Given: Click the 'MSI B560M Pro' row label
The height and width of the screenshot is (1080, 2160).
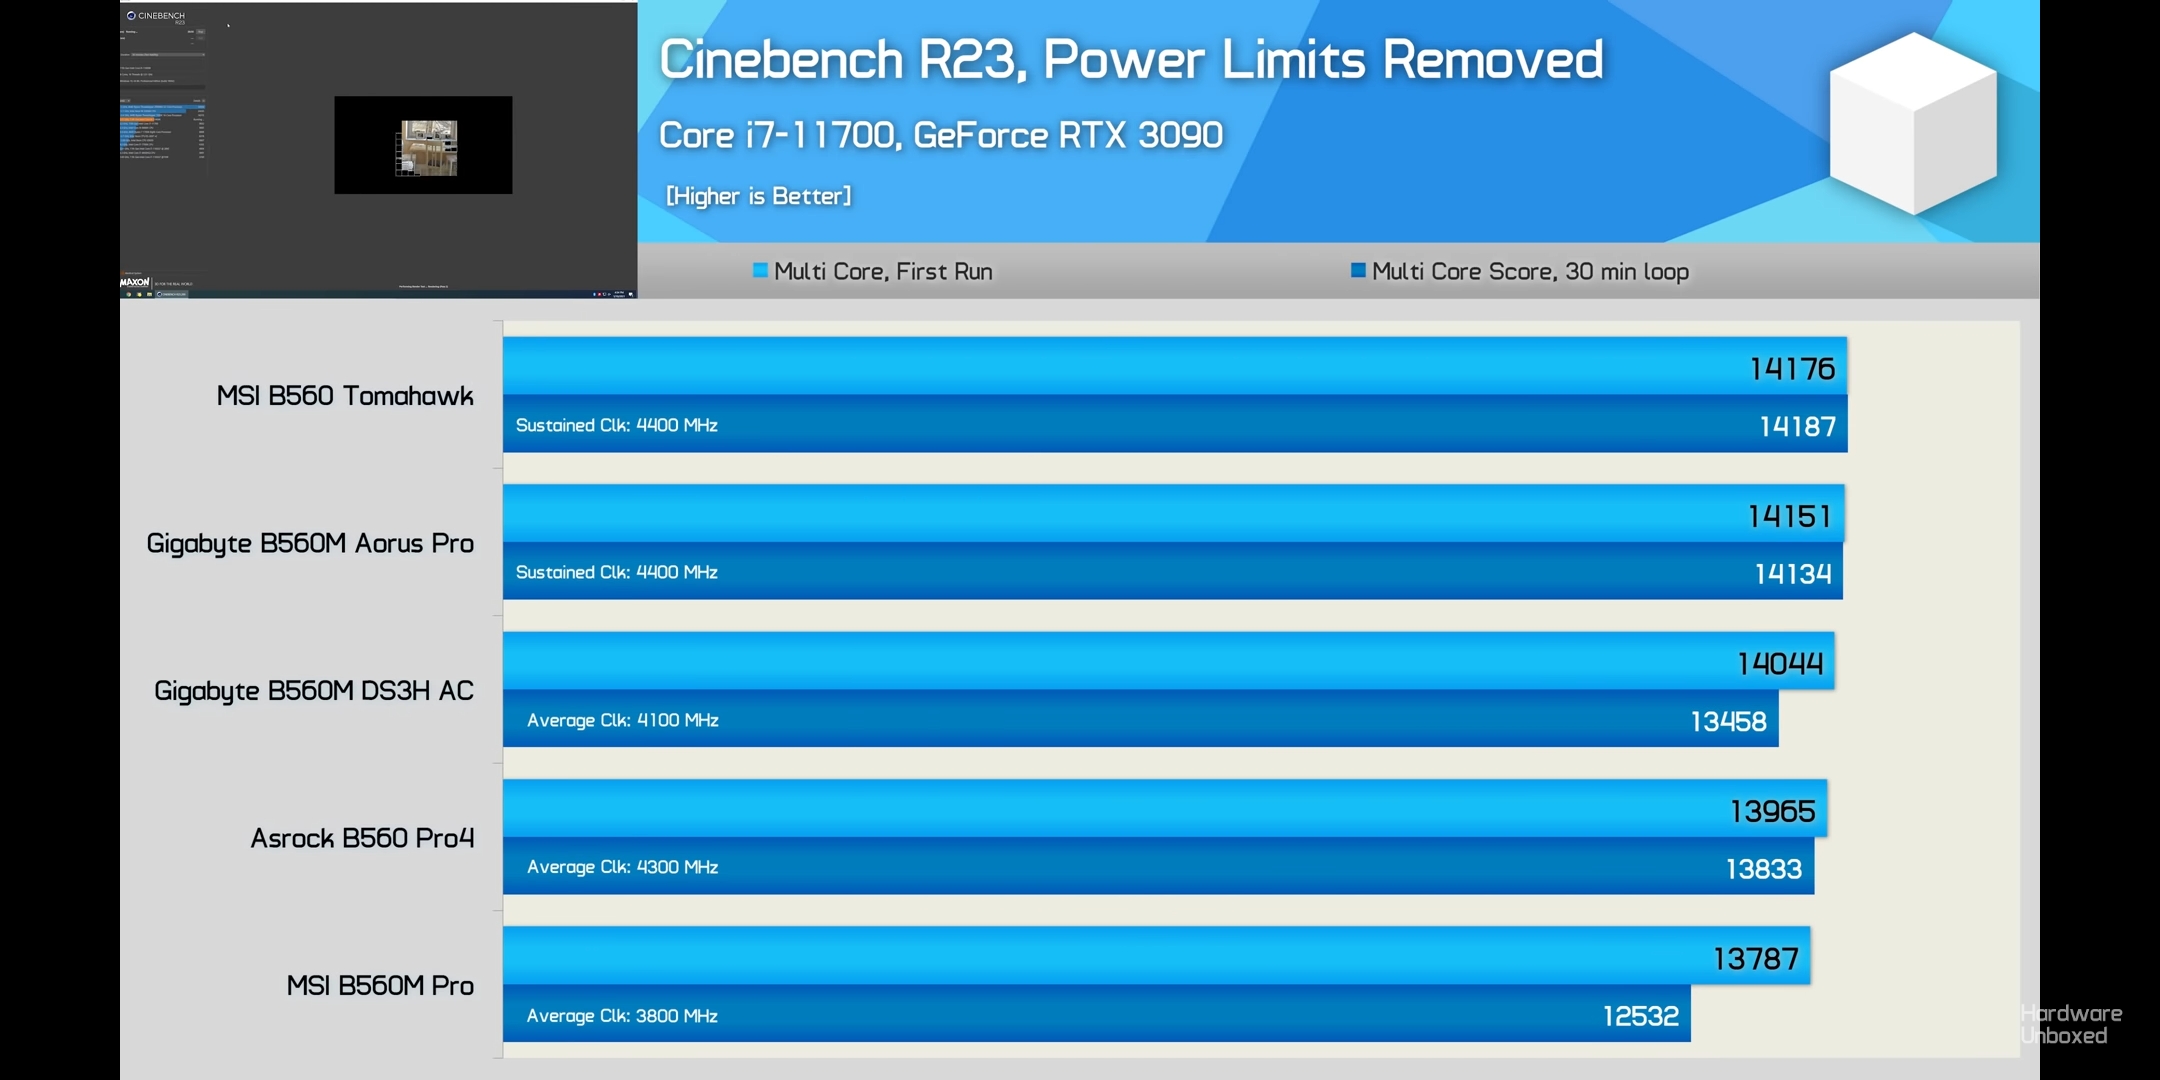Looking at the screenshot, I should (380, 986).
